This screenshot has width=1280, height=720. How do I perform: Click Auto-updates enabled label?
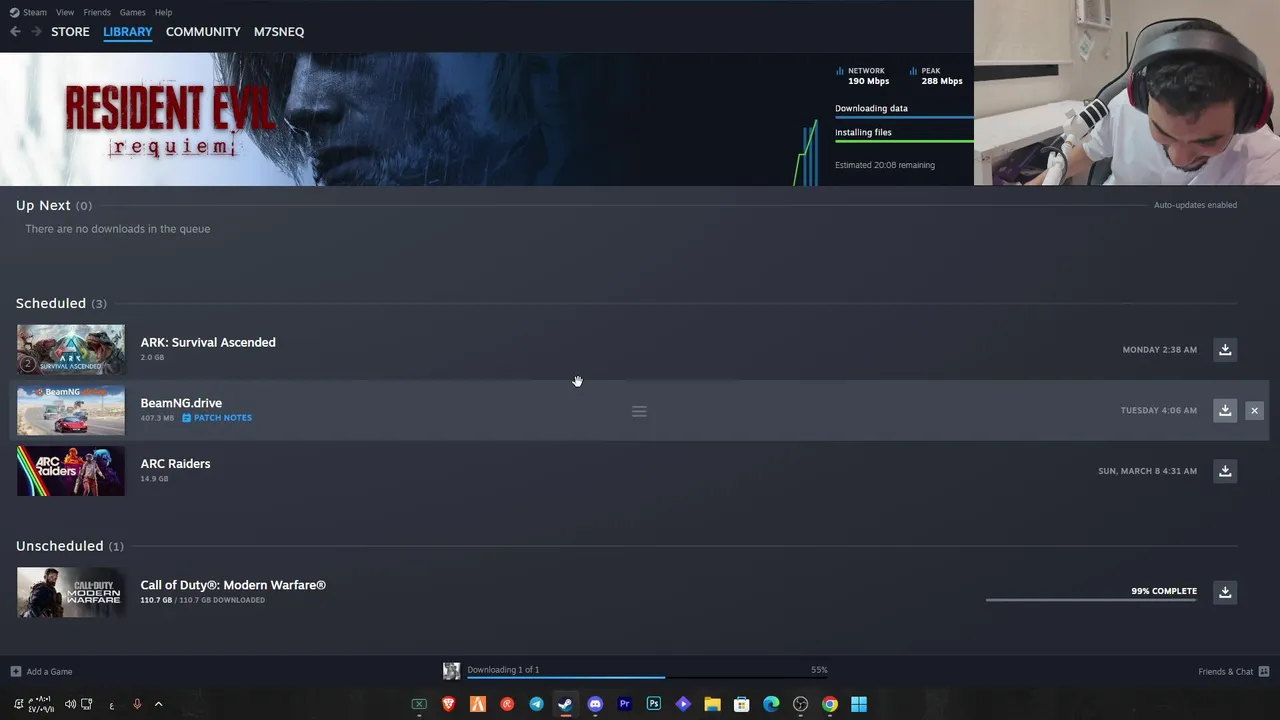(1195, 205)
